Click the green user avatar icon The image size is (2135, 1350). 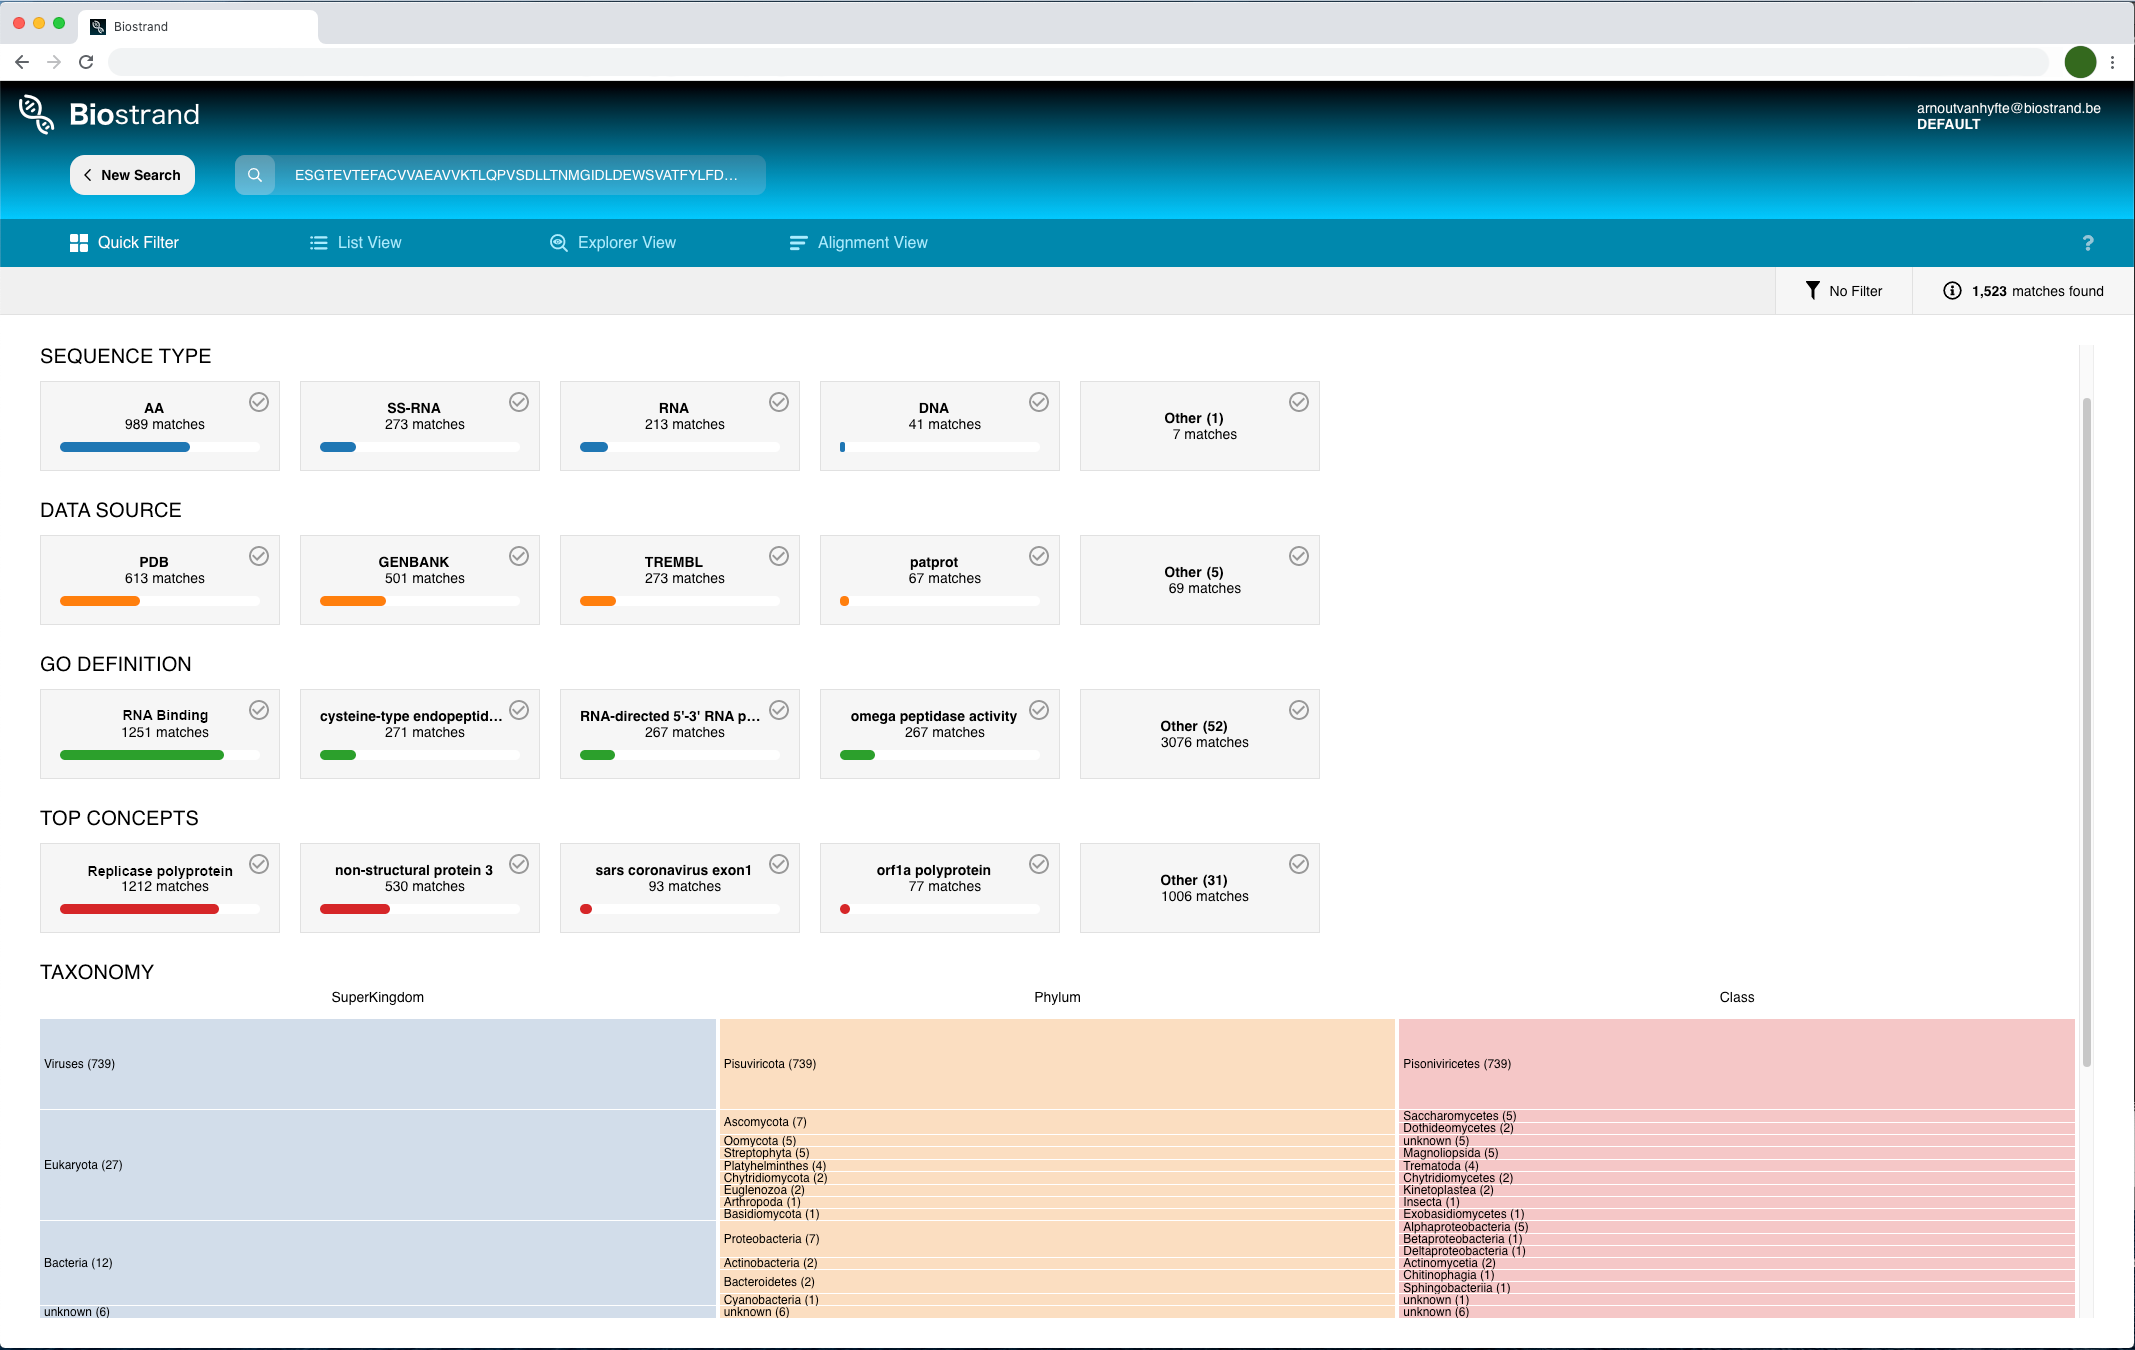(x=2080, y=62)
